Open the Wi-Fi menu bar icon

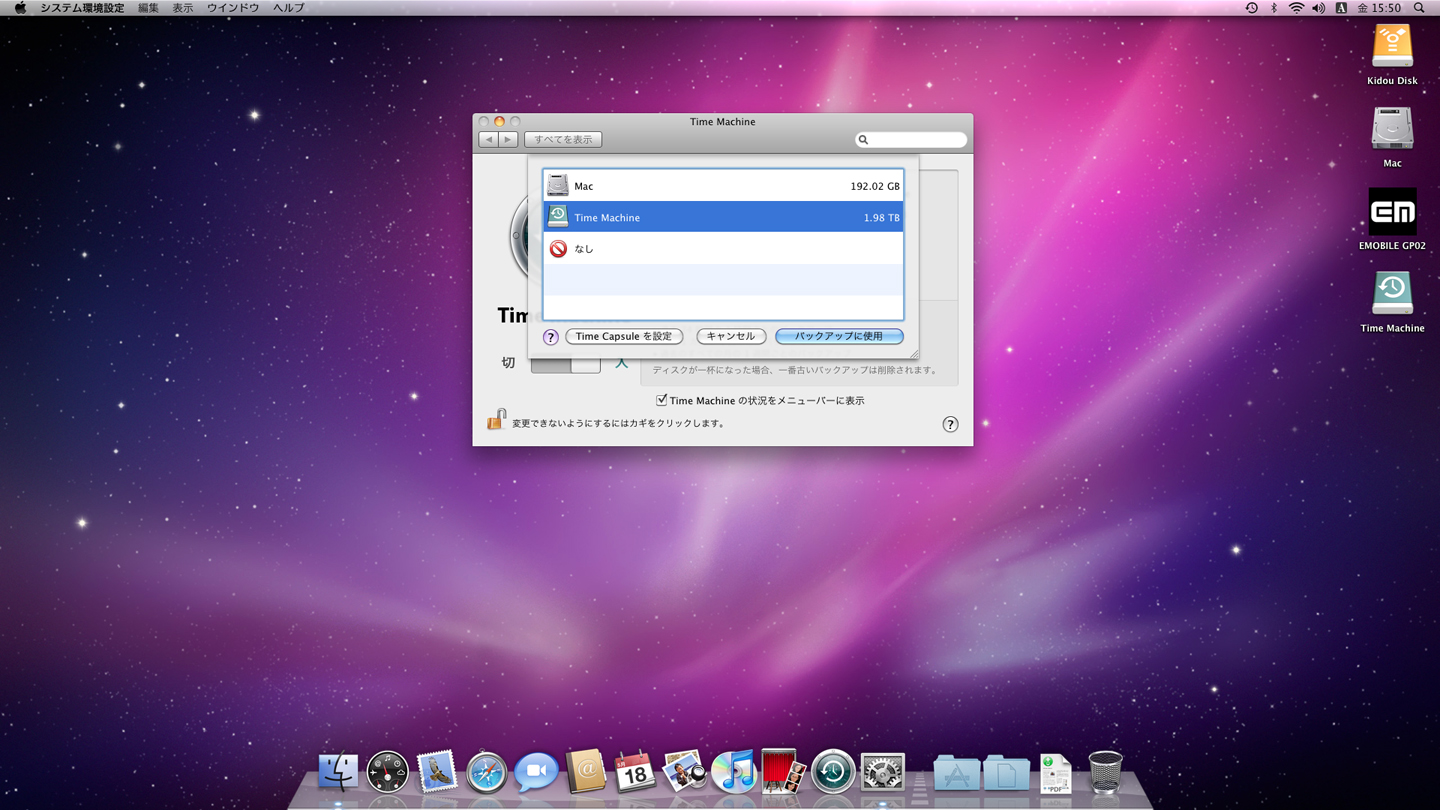[1296, 8]
